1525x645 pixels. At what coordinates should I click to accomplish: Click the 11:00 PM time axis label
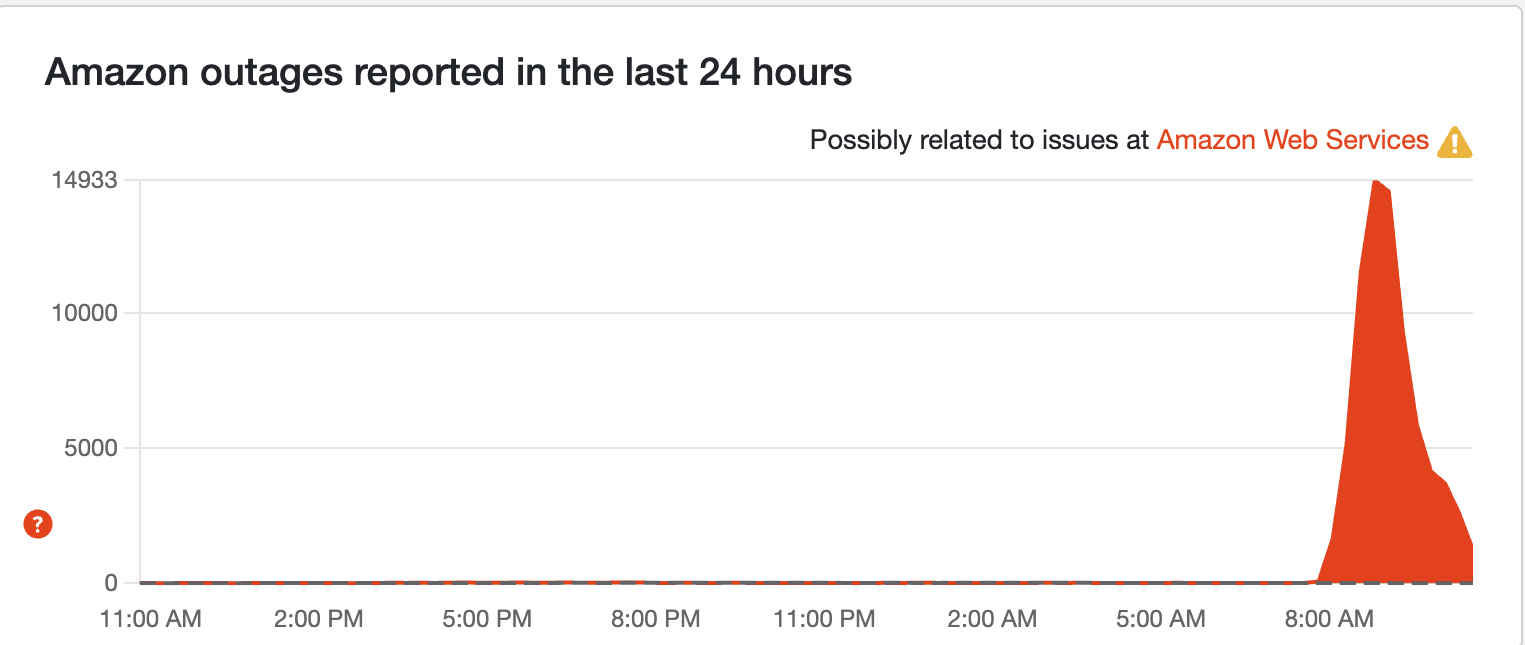click(x=824, y=620)
